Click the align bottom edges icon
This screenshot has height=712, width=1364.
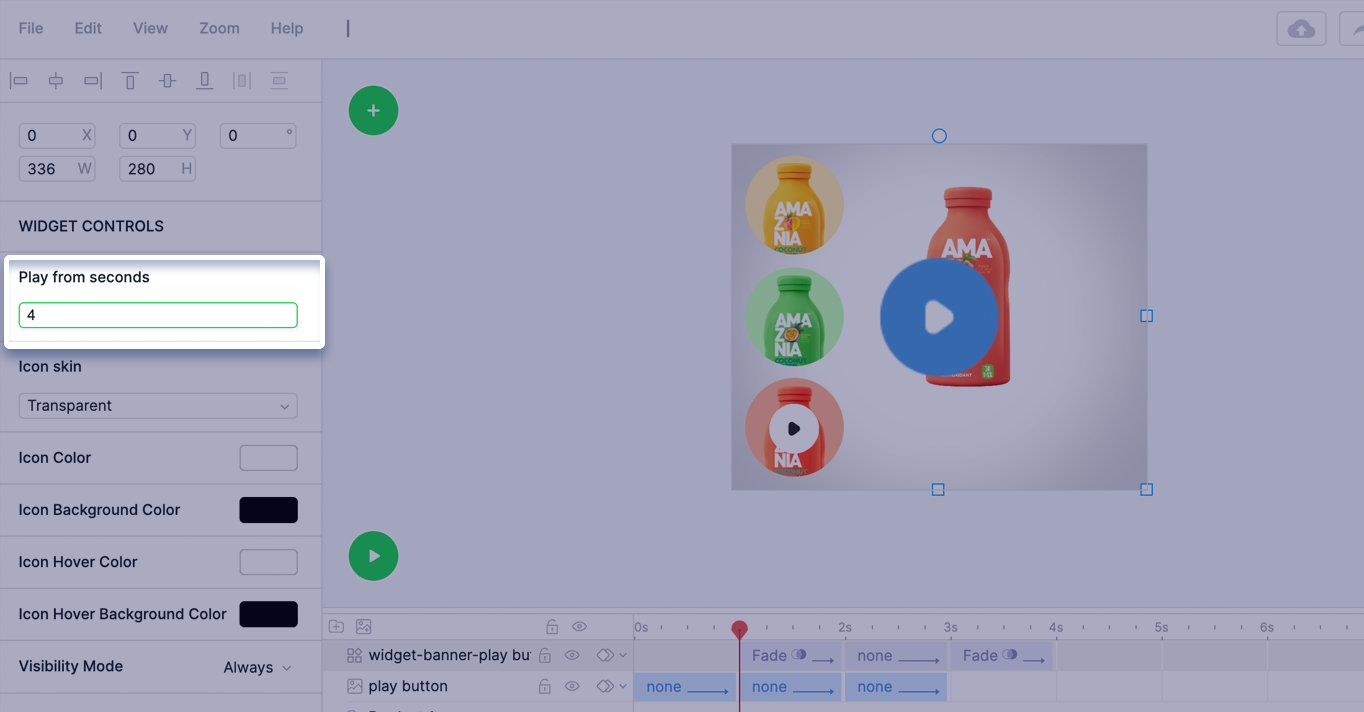point(204,81)
